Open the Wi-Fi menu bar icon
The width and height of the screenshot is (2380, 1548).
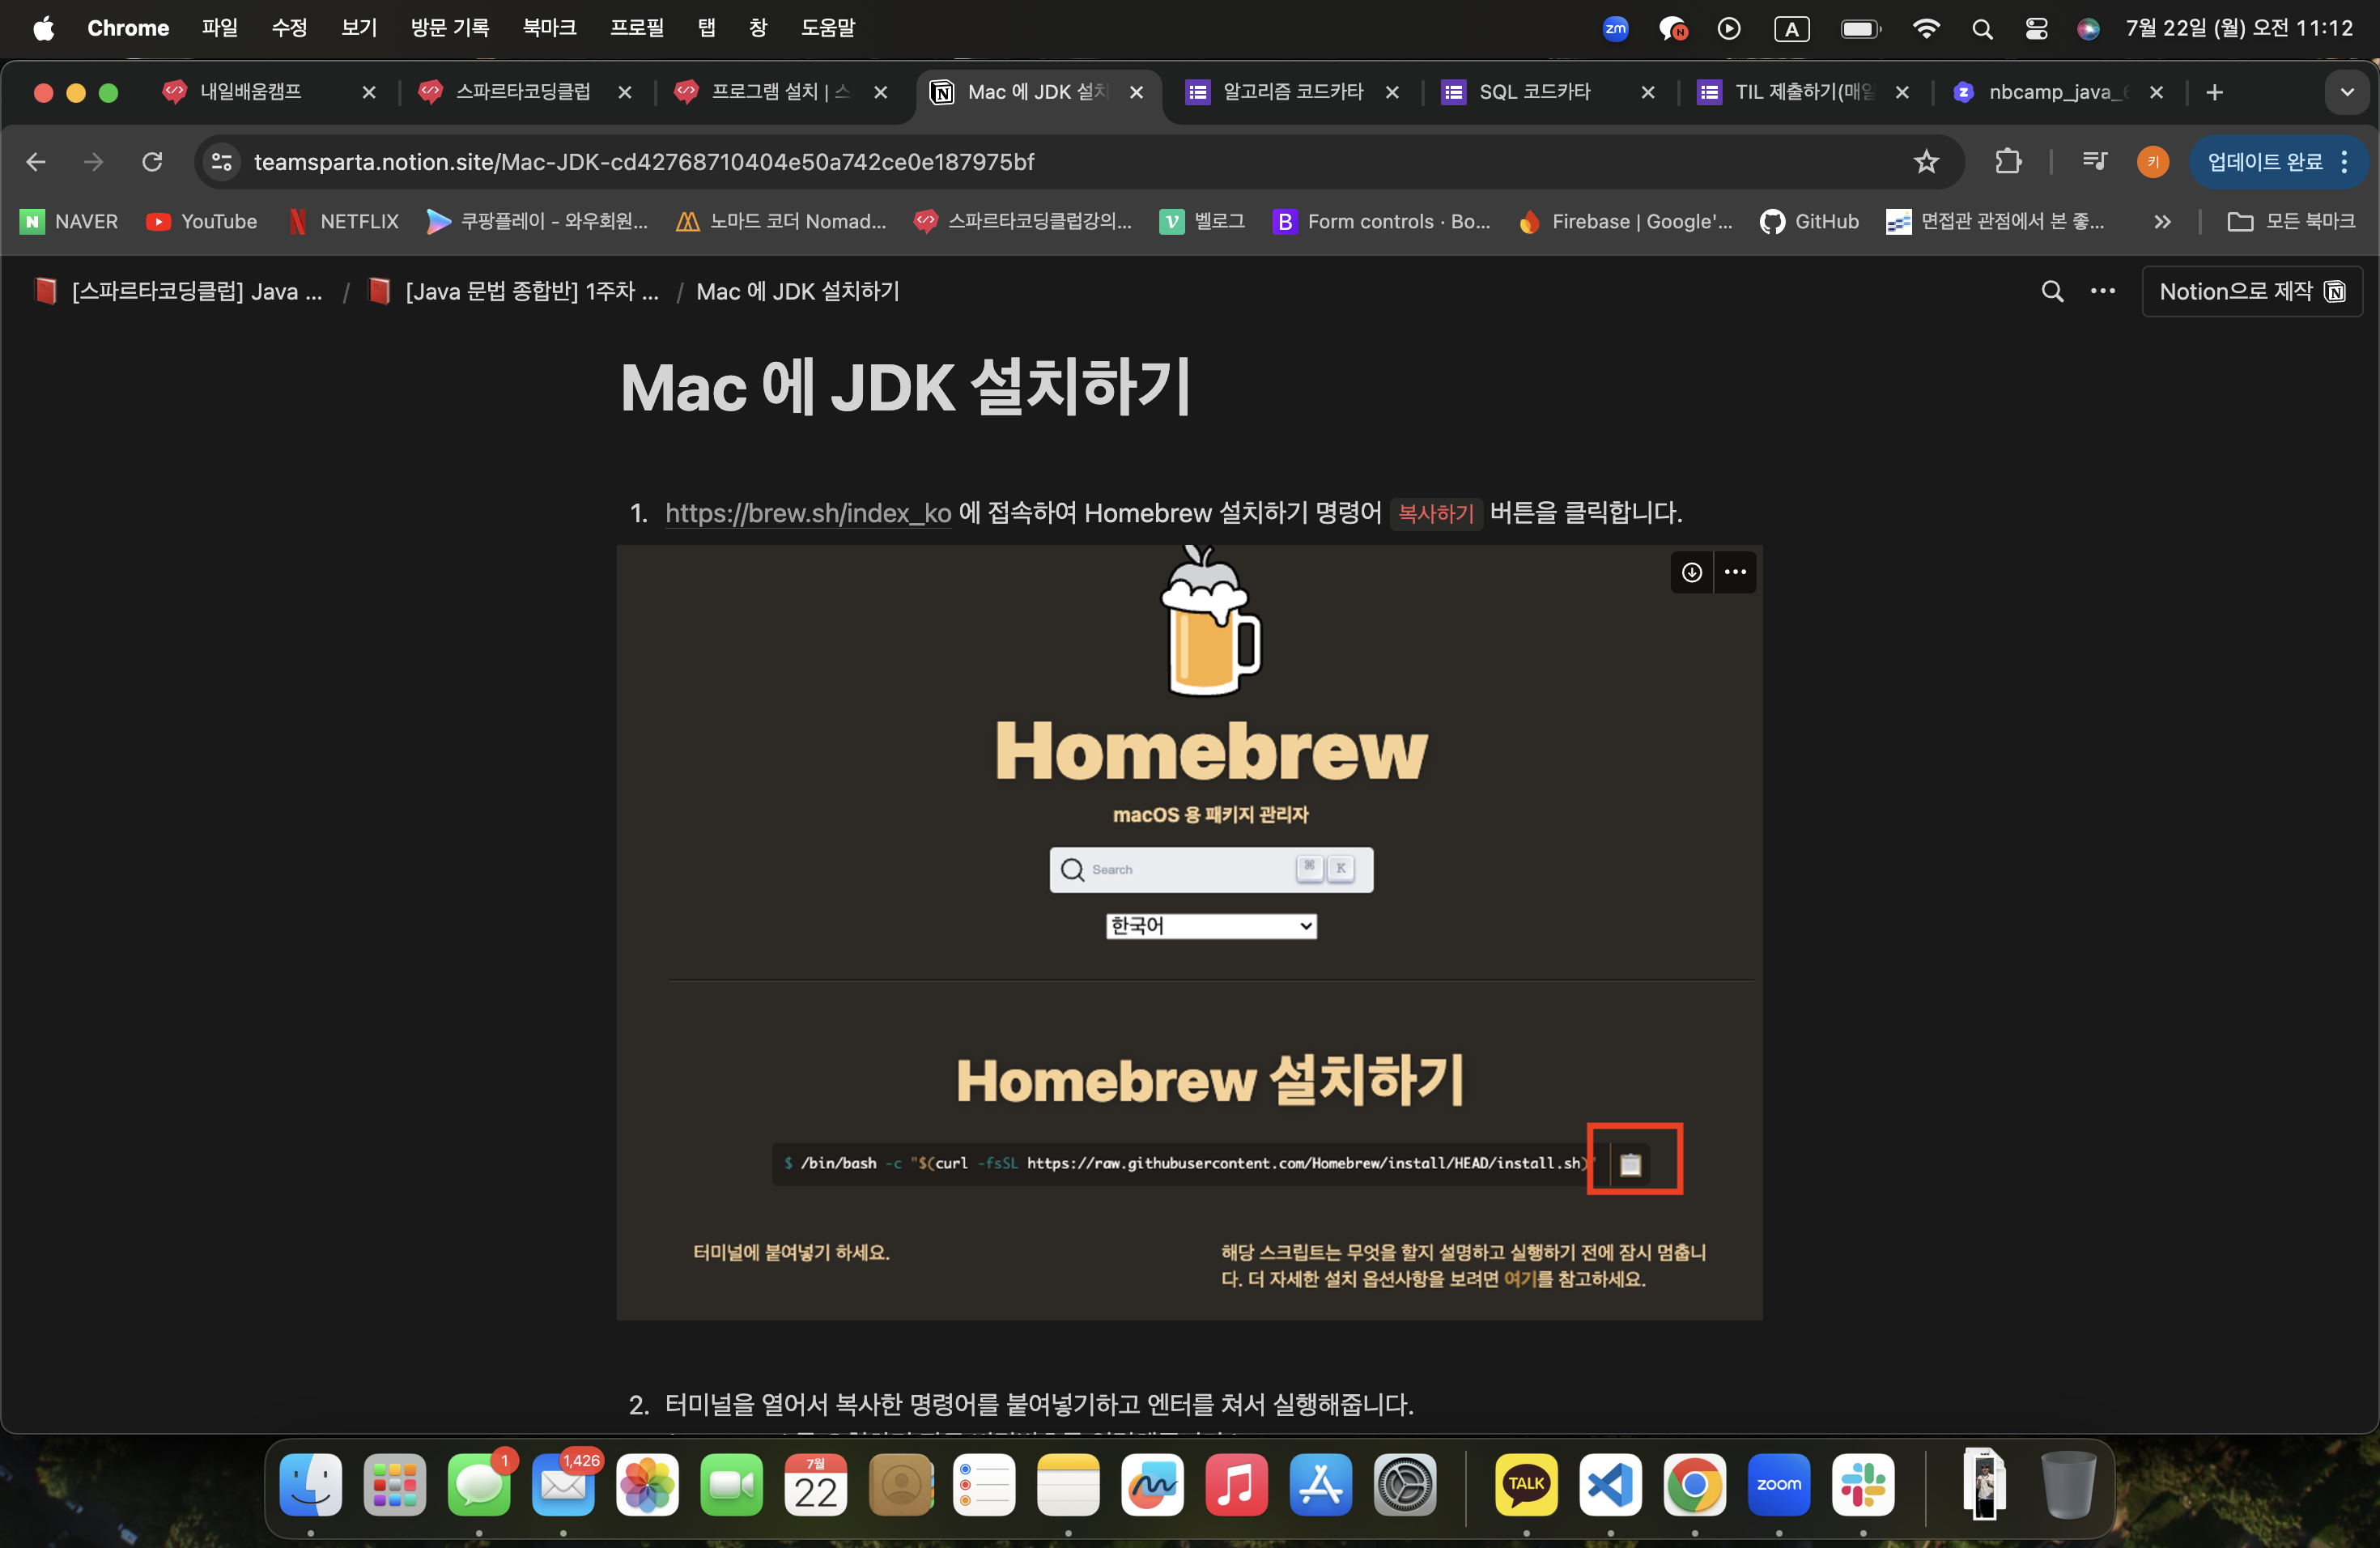tap(1926, 29)
